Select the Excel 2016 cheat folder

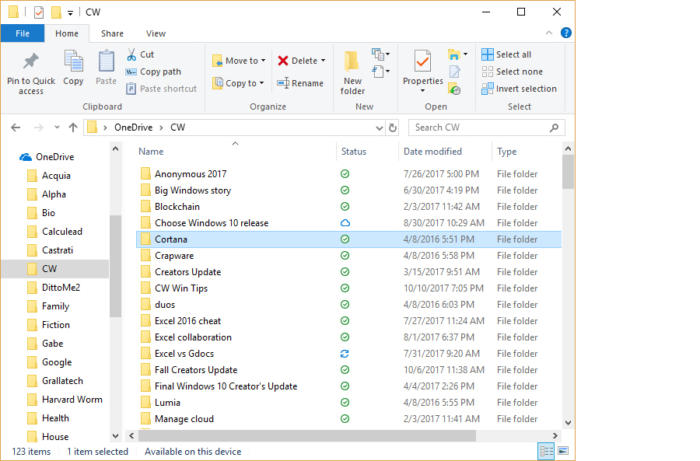pyautogui.click(x=188, y=320)
